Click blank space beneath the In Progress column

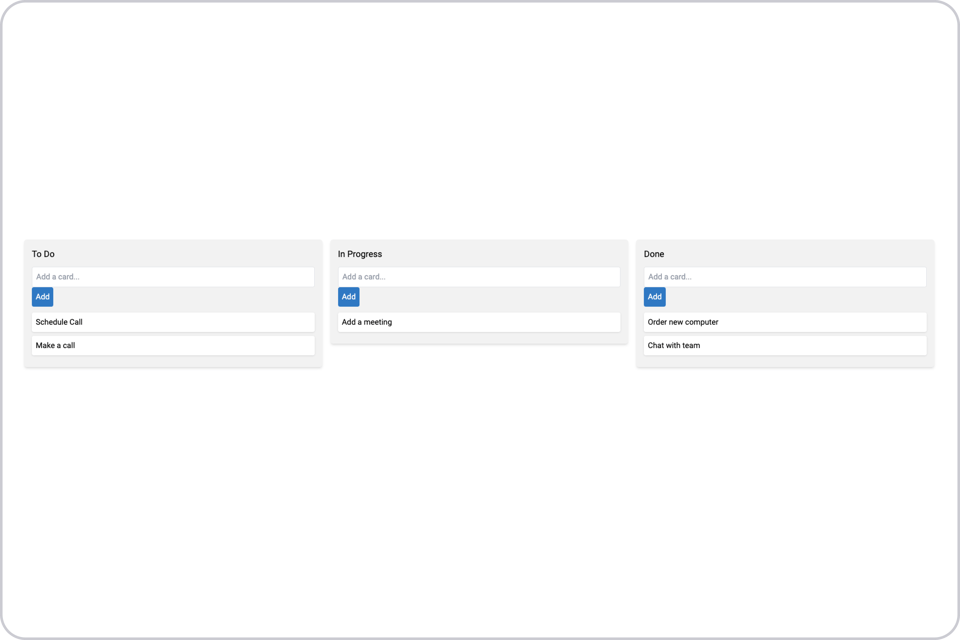point(479,490)
